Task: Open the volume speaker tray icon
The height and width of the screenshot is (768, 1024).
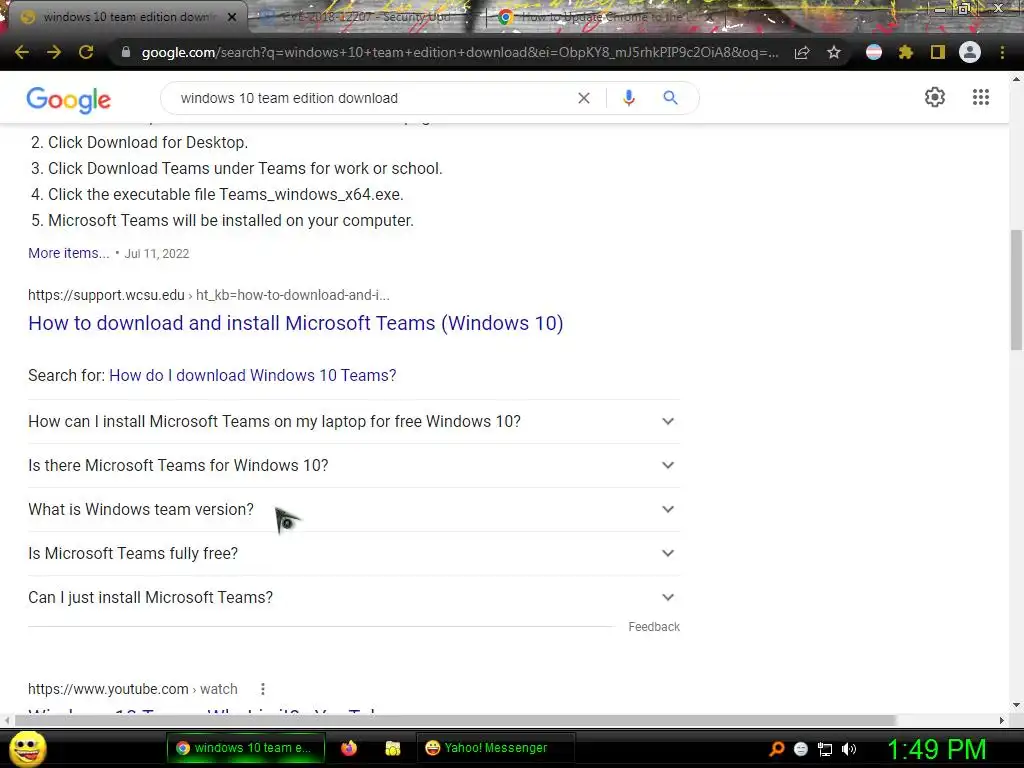Action: (849, 749)
